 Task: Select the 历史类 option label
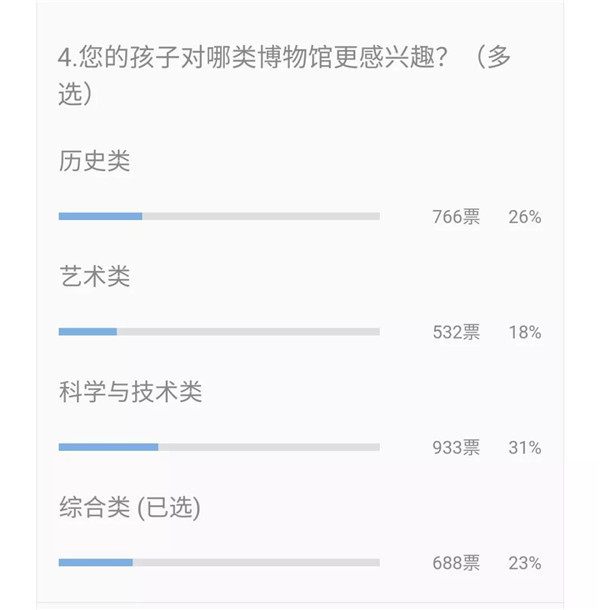pos(95,161)
